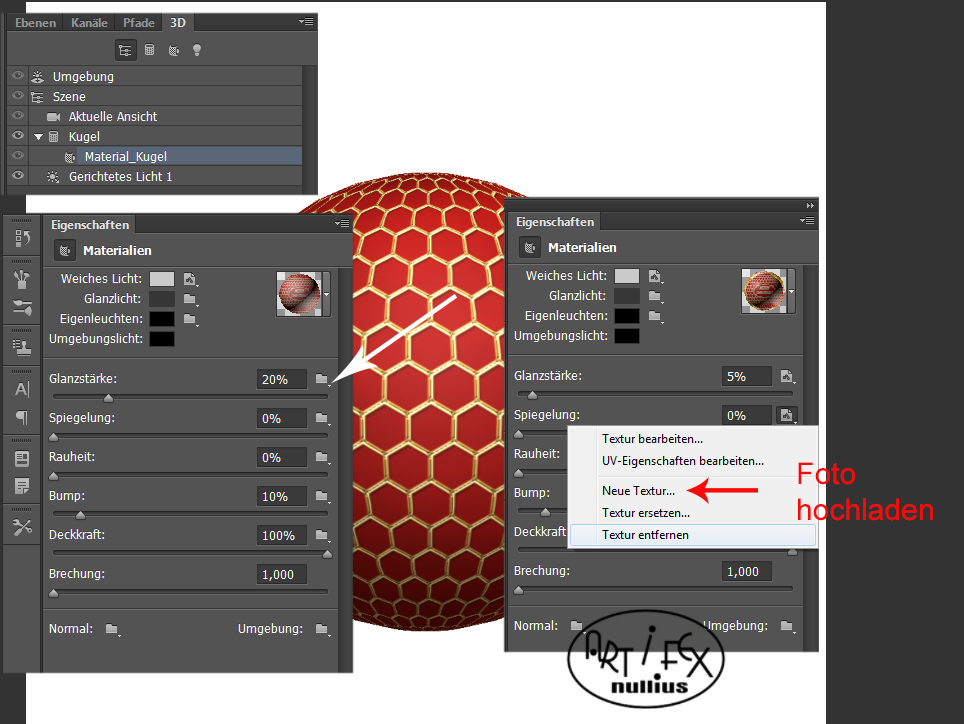Click Umgebung folder icon in right panel
Viewport: 964px width, 724px height.
click(x=788, y=626)
